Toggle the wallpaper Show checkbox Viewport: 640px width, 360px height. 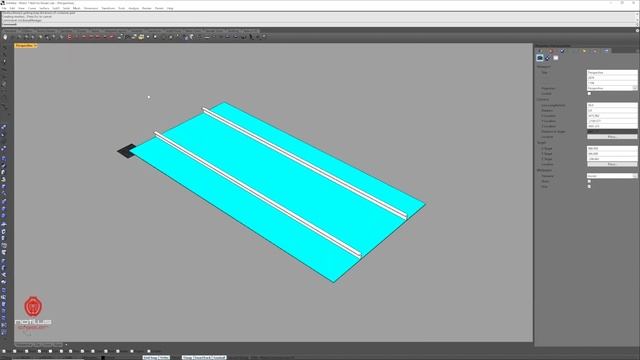tap(589, 181)
